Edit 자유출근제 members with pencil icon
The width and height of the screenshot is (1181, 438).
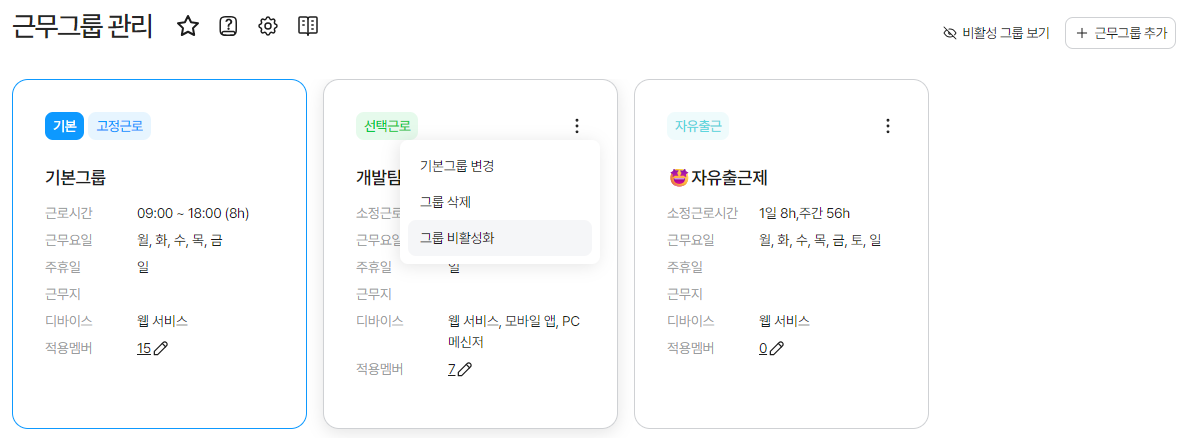click(x=777, y=348)
